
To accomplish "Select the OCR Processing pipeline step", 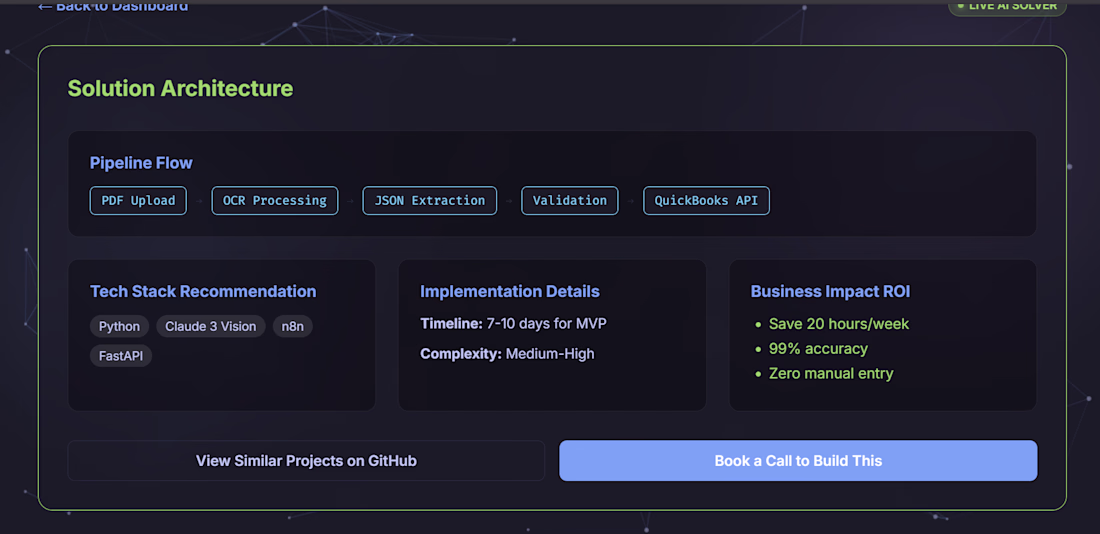I will tap(275, 201).
